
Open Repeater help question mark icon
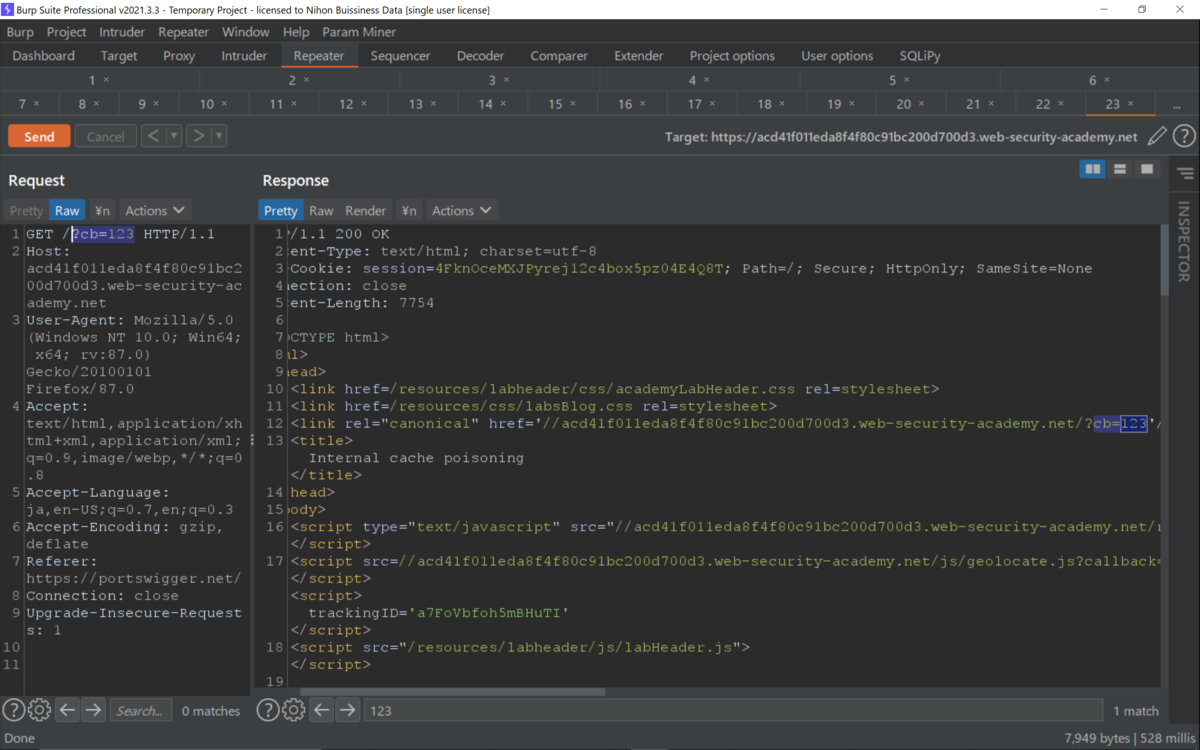click(x=1184, y=136)
